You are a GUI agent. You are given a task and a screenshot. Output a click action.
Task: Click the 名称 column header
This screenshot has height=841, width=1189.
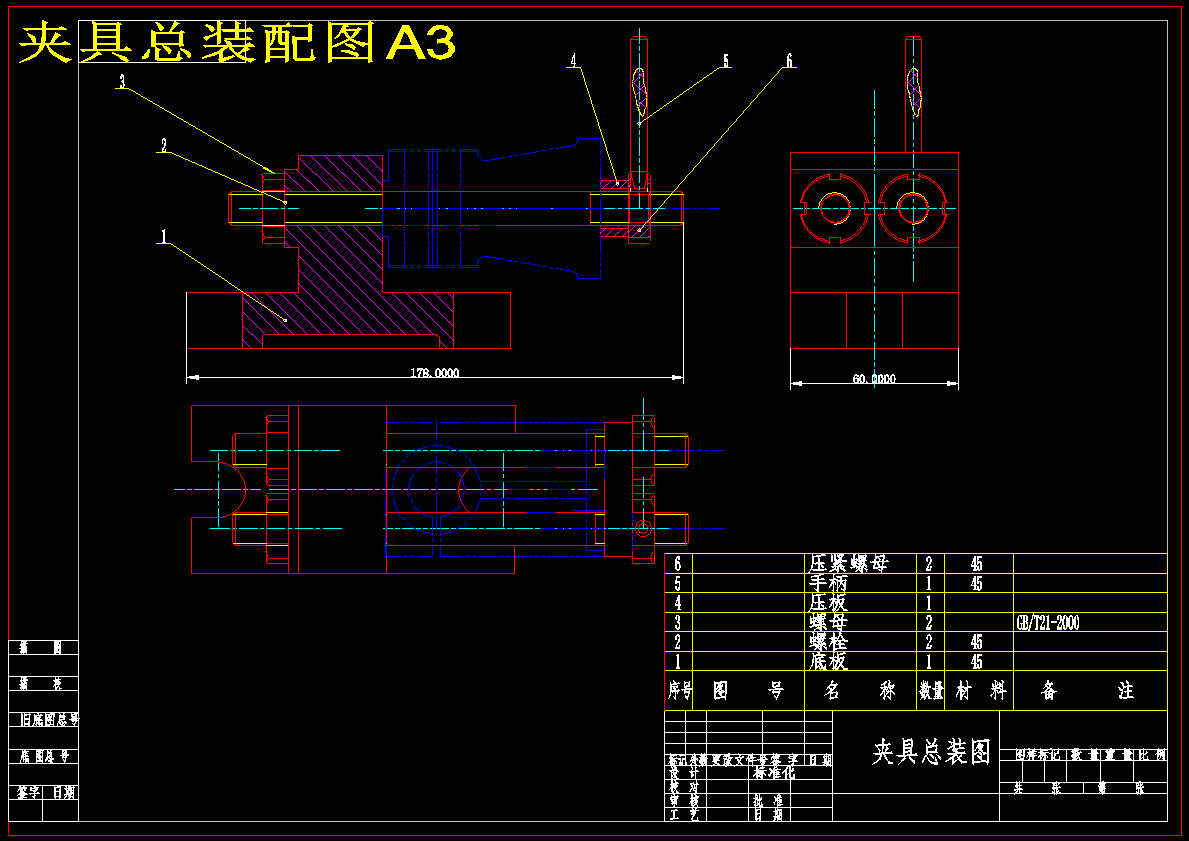coord(860,690)
